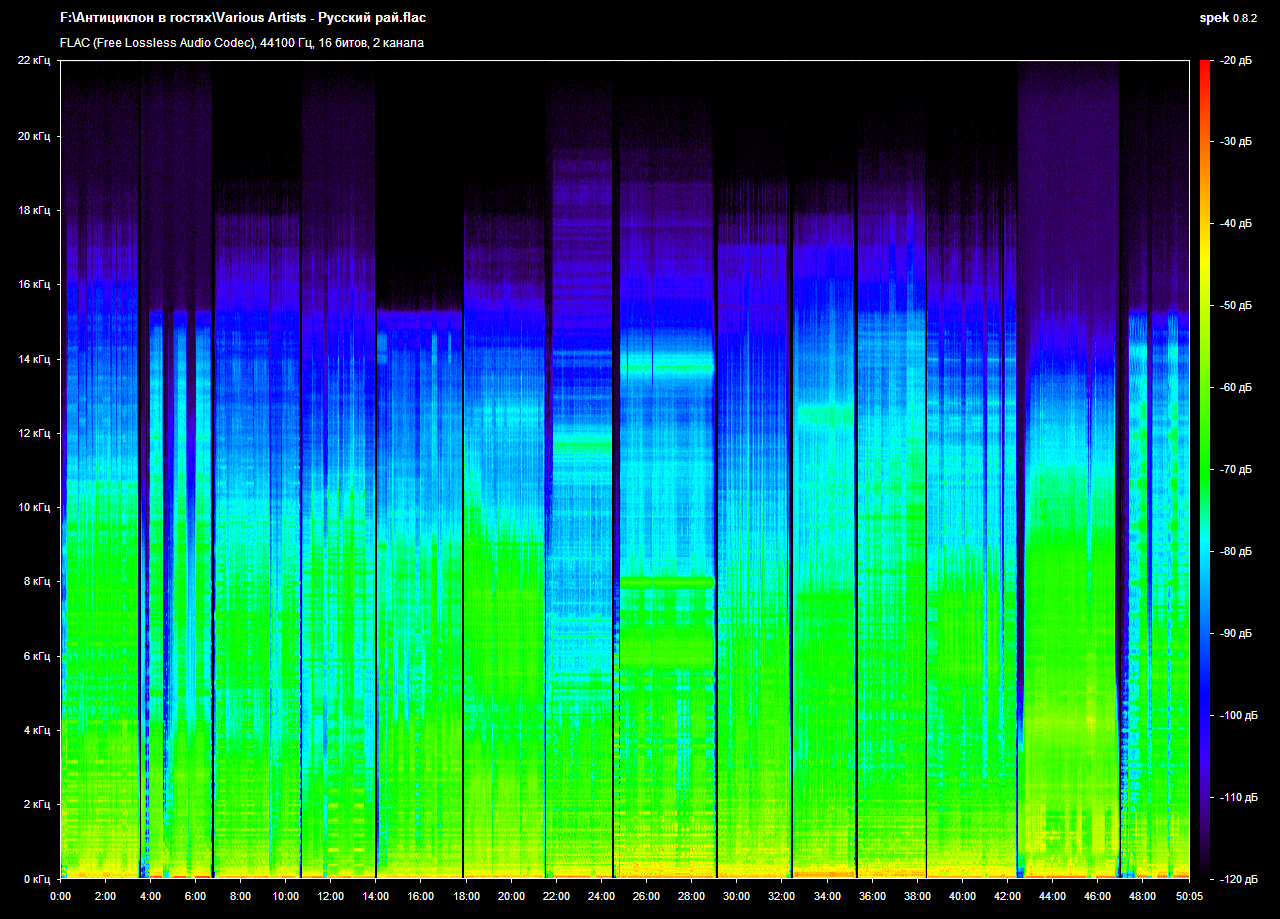Click the 50:05 end time label
Screen dimensions: 1280x919
pyautogui.click(x=1187, y=896)
